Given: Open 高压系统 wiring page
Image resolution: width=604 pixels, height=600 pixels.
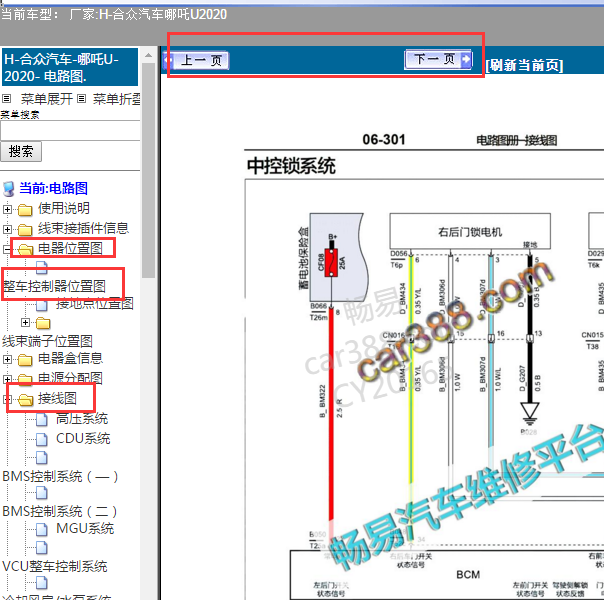Looking at the screenshot, I should click(x=82, y=419).
